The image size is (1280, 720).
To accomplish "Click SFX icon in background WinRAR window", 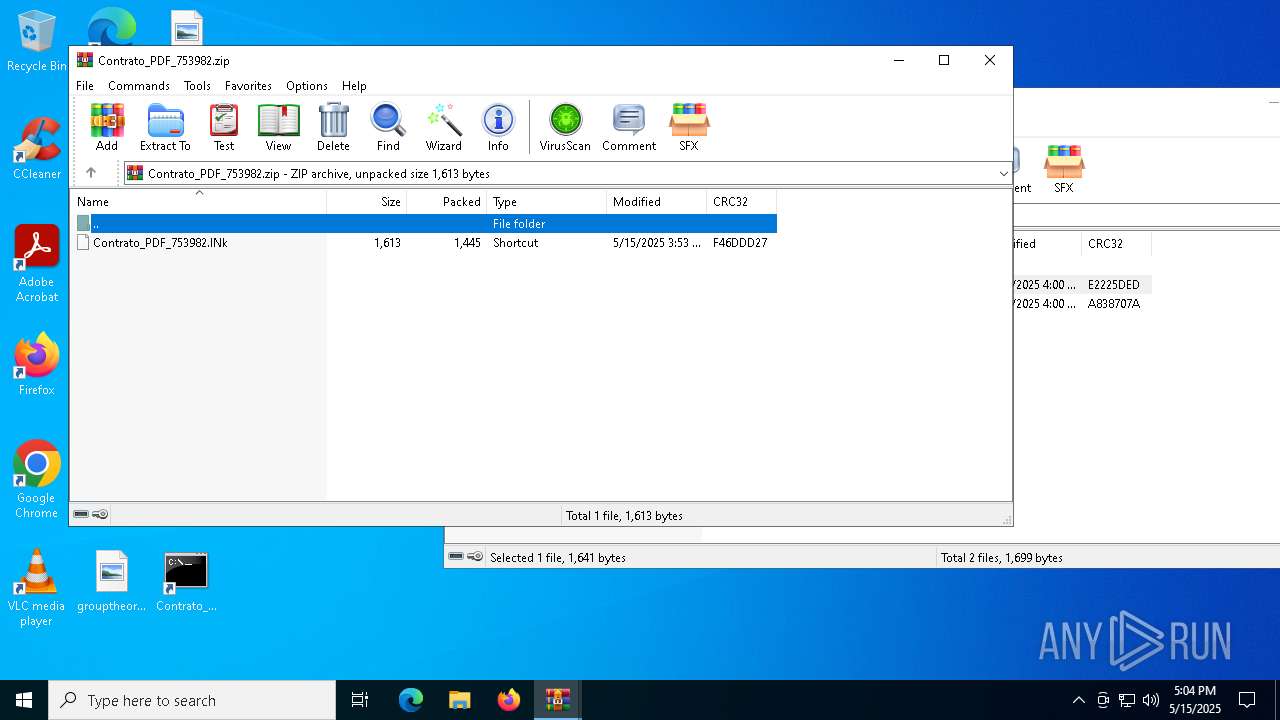I will click(1063, 169).
